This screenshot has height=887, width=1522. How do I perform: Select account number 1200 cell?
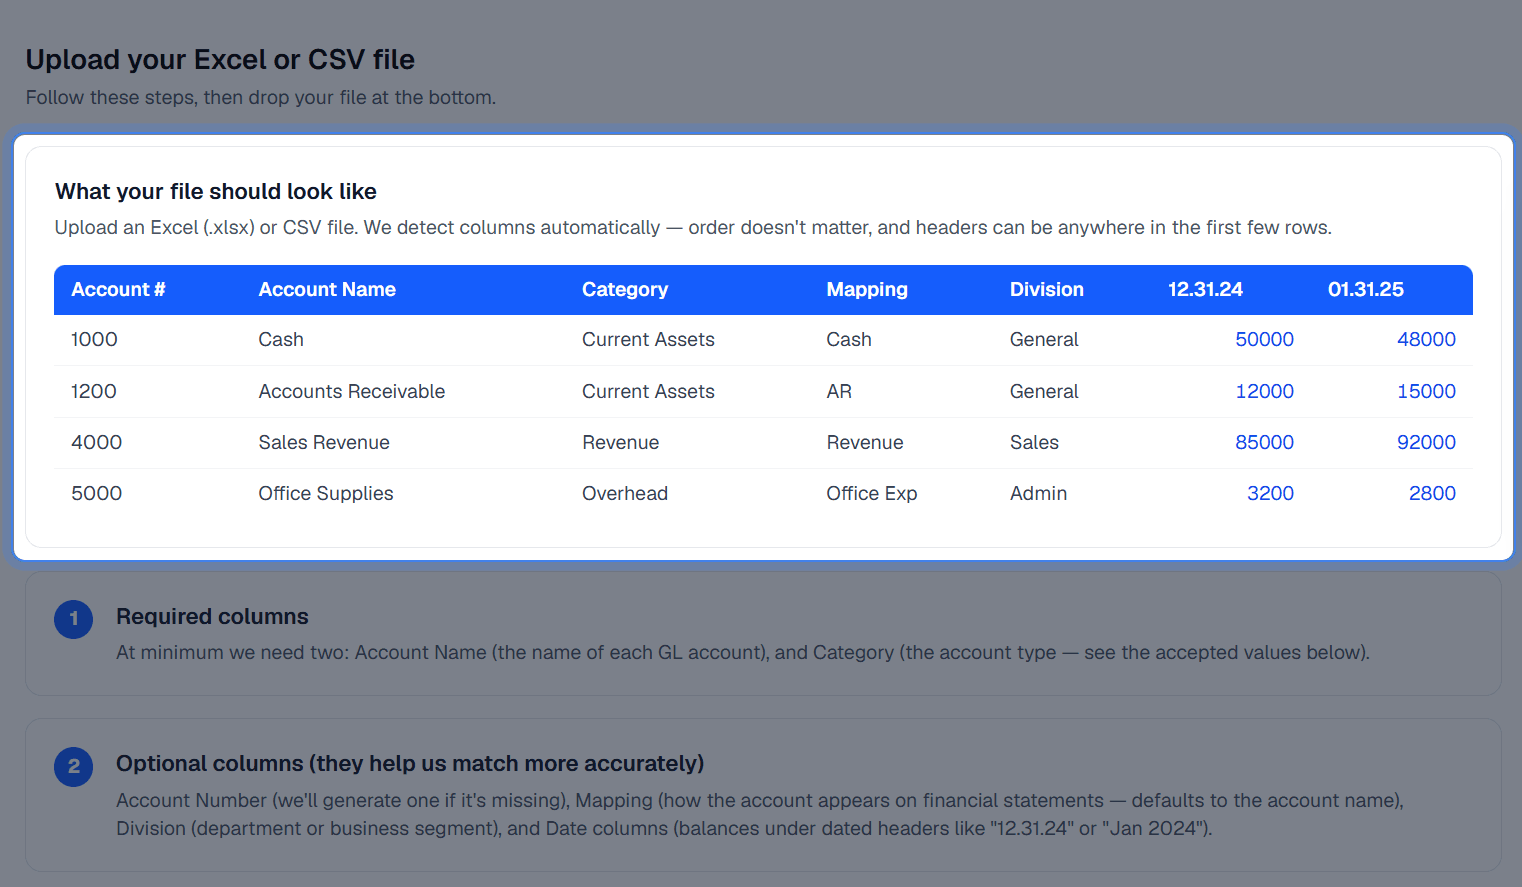[94, 392]
